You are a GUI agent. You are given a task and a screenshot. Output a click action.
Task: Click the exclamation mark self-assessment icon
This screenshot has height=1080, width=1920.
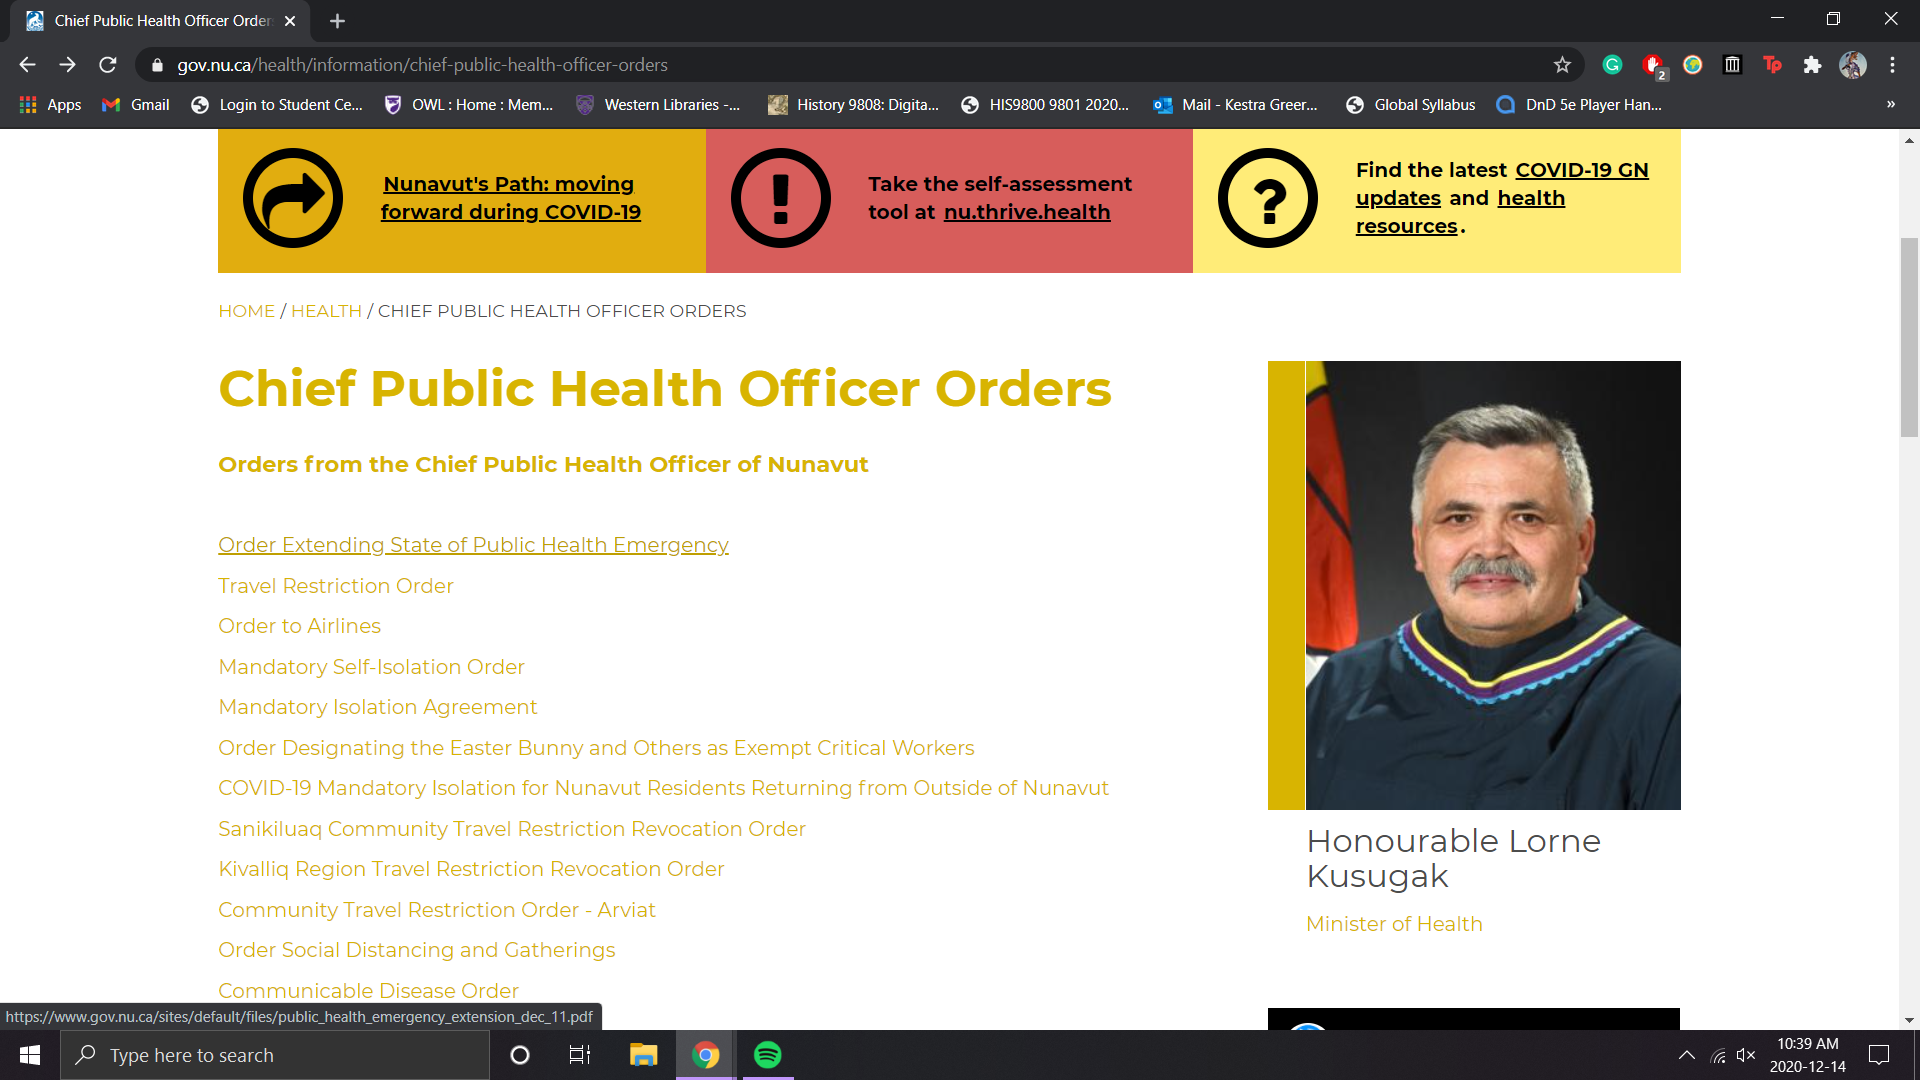click(780, 198)
